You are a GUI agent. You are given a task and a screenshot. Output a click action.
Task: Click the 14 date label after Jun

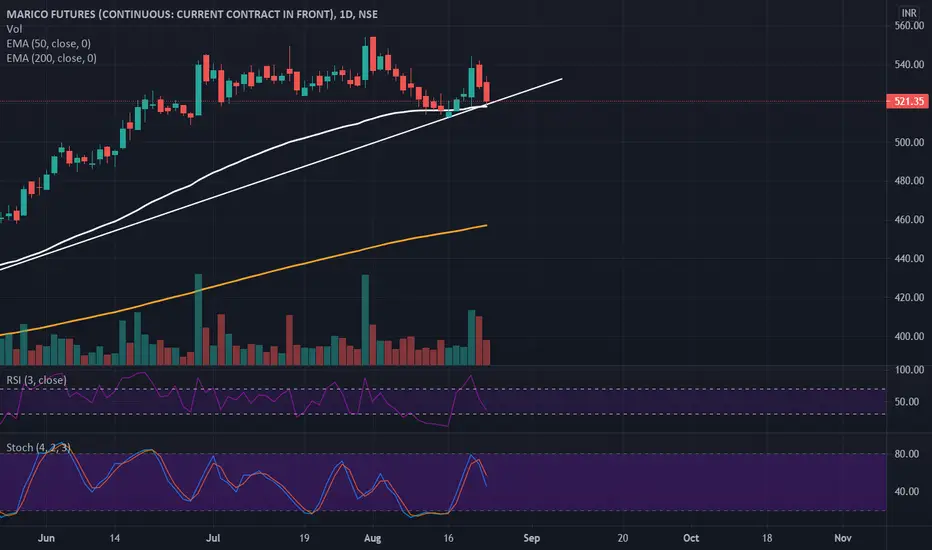click(x=114, y=538)
